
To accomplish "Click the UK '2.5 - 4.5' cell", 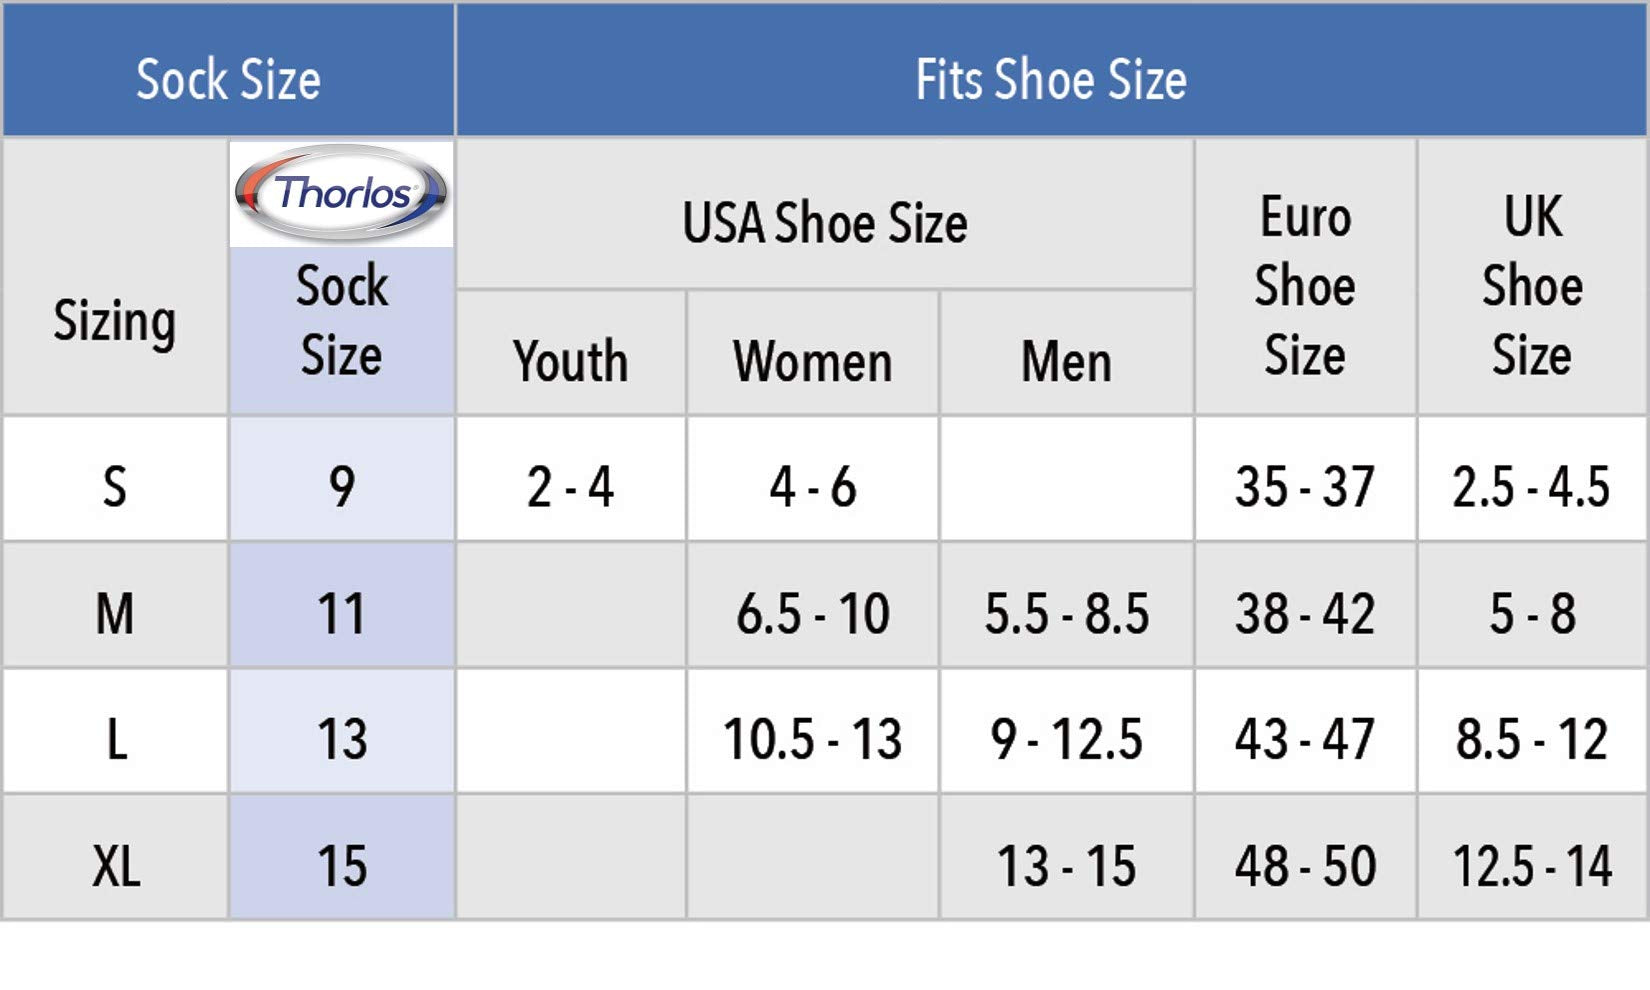I will (x=1532, y=487).
